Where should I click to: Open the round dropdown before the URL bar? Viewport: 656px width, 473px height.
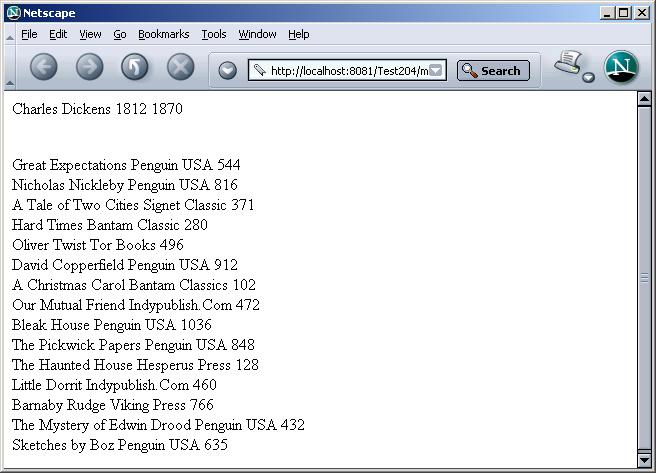(228, 70)
